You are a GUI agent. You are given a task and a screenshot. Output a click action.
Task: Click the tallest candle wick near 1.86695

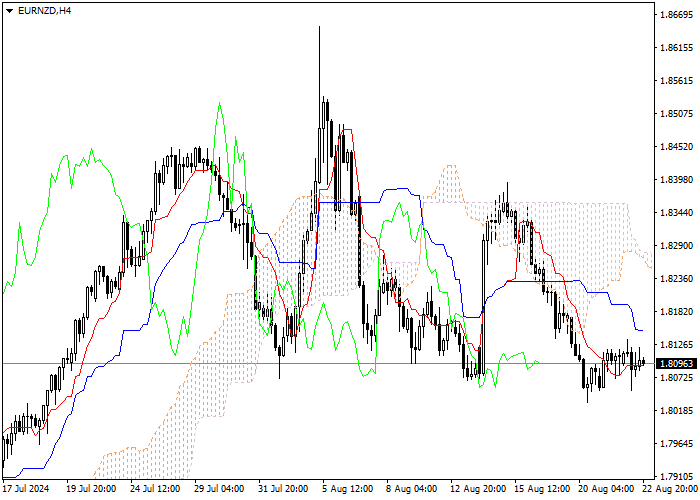click(x=320, y=77)
